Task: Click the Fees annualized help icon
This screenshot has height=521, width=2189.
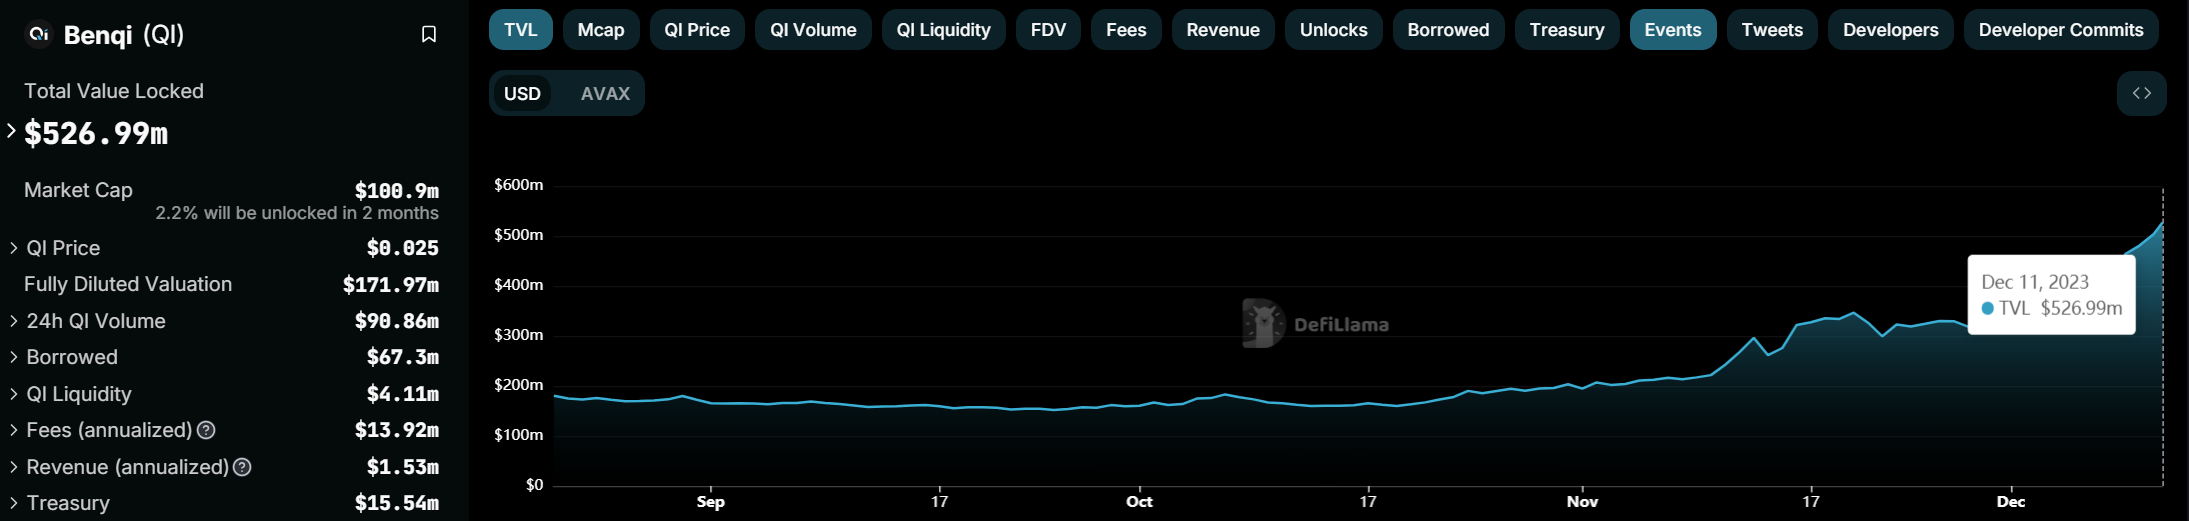Action: tap(206, 430)
